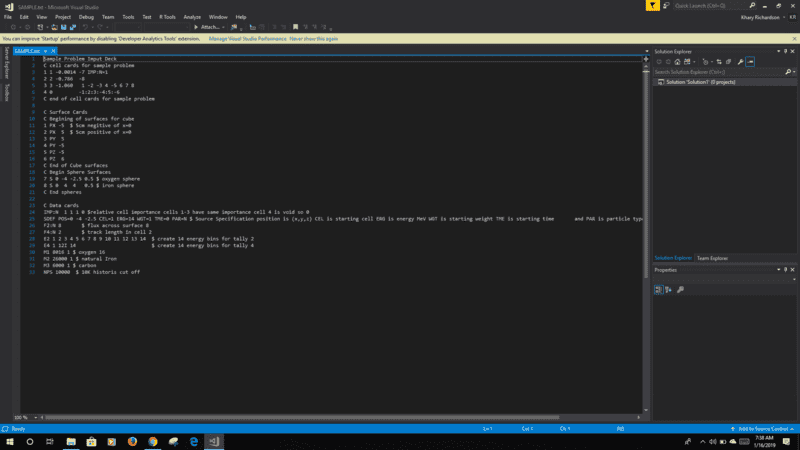Toggle Categorized view in Properties panel
The image size is (800, 450).
pyautogui.click(x=659, y=290)
